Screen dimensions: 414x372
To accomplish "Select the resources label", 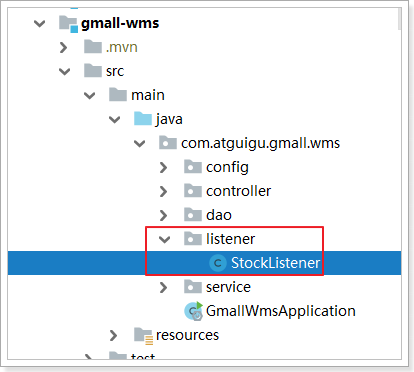I will [187, 335].
